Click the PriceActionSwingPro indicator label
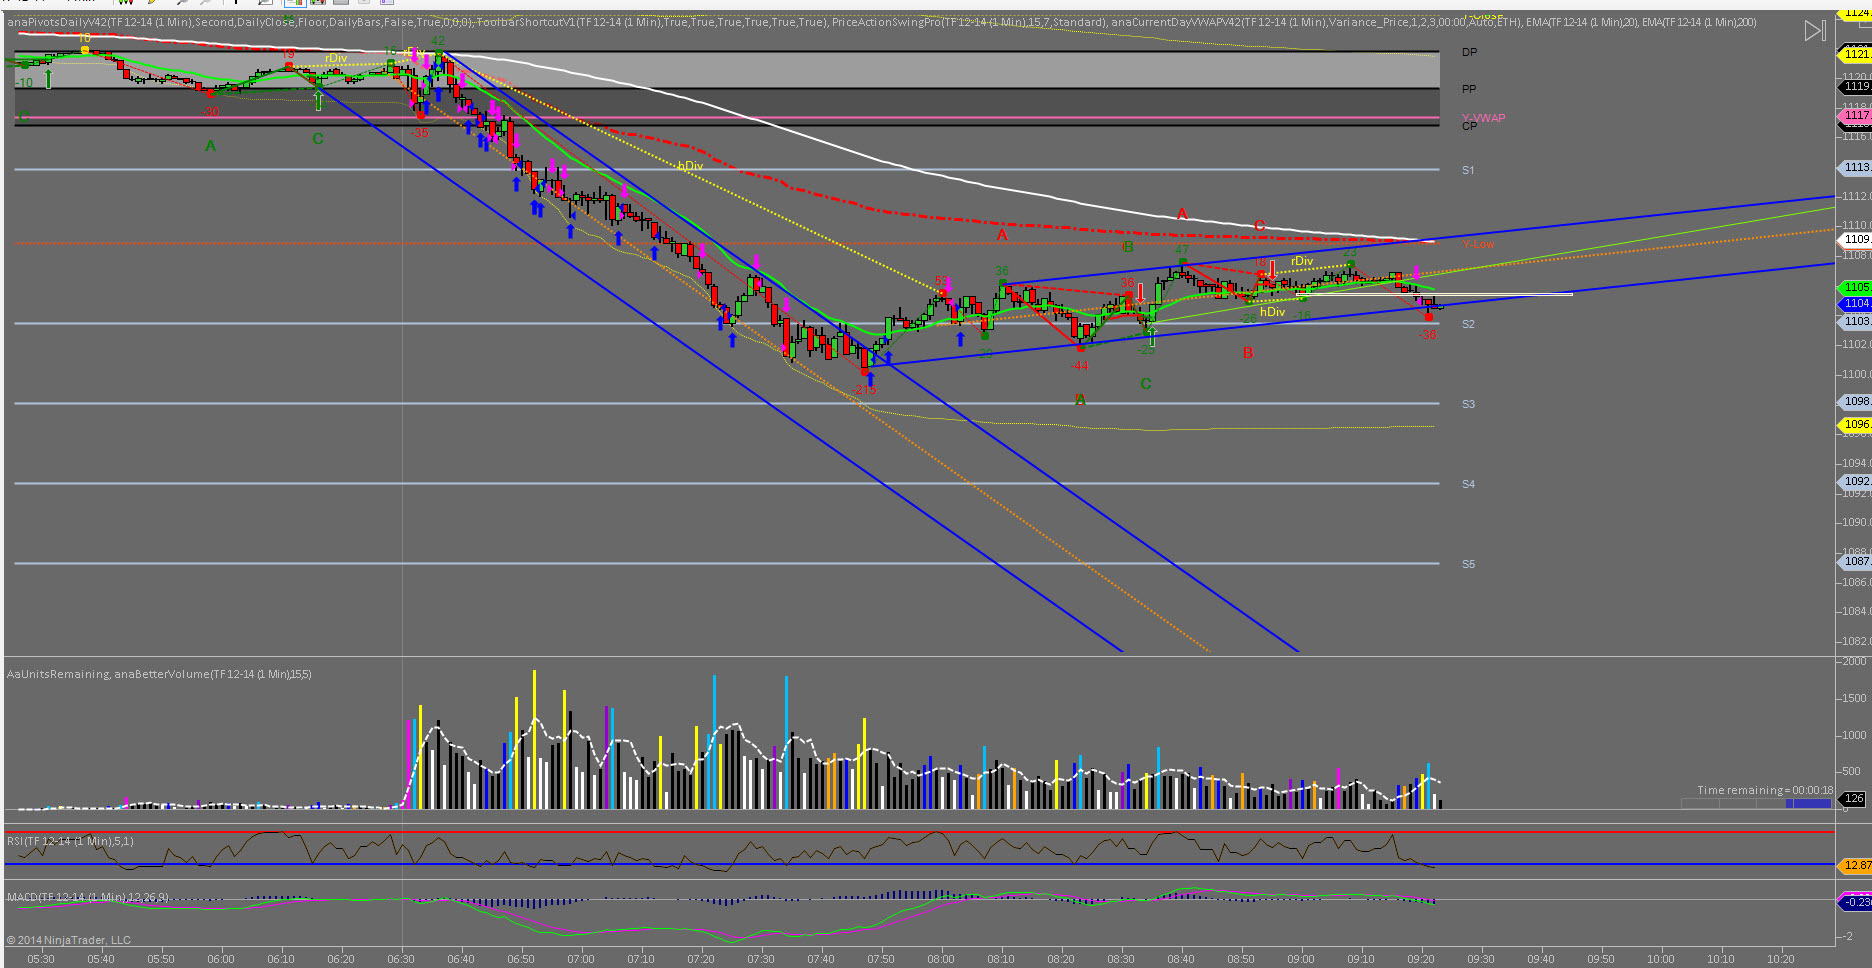This screenshot has width=1872, height=968. (969, 22)
